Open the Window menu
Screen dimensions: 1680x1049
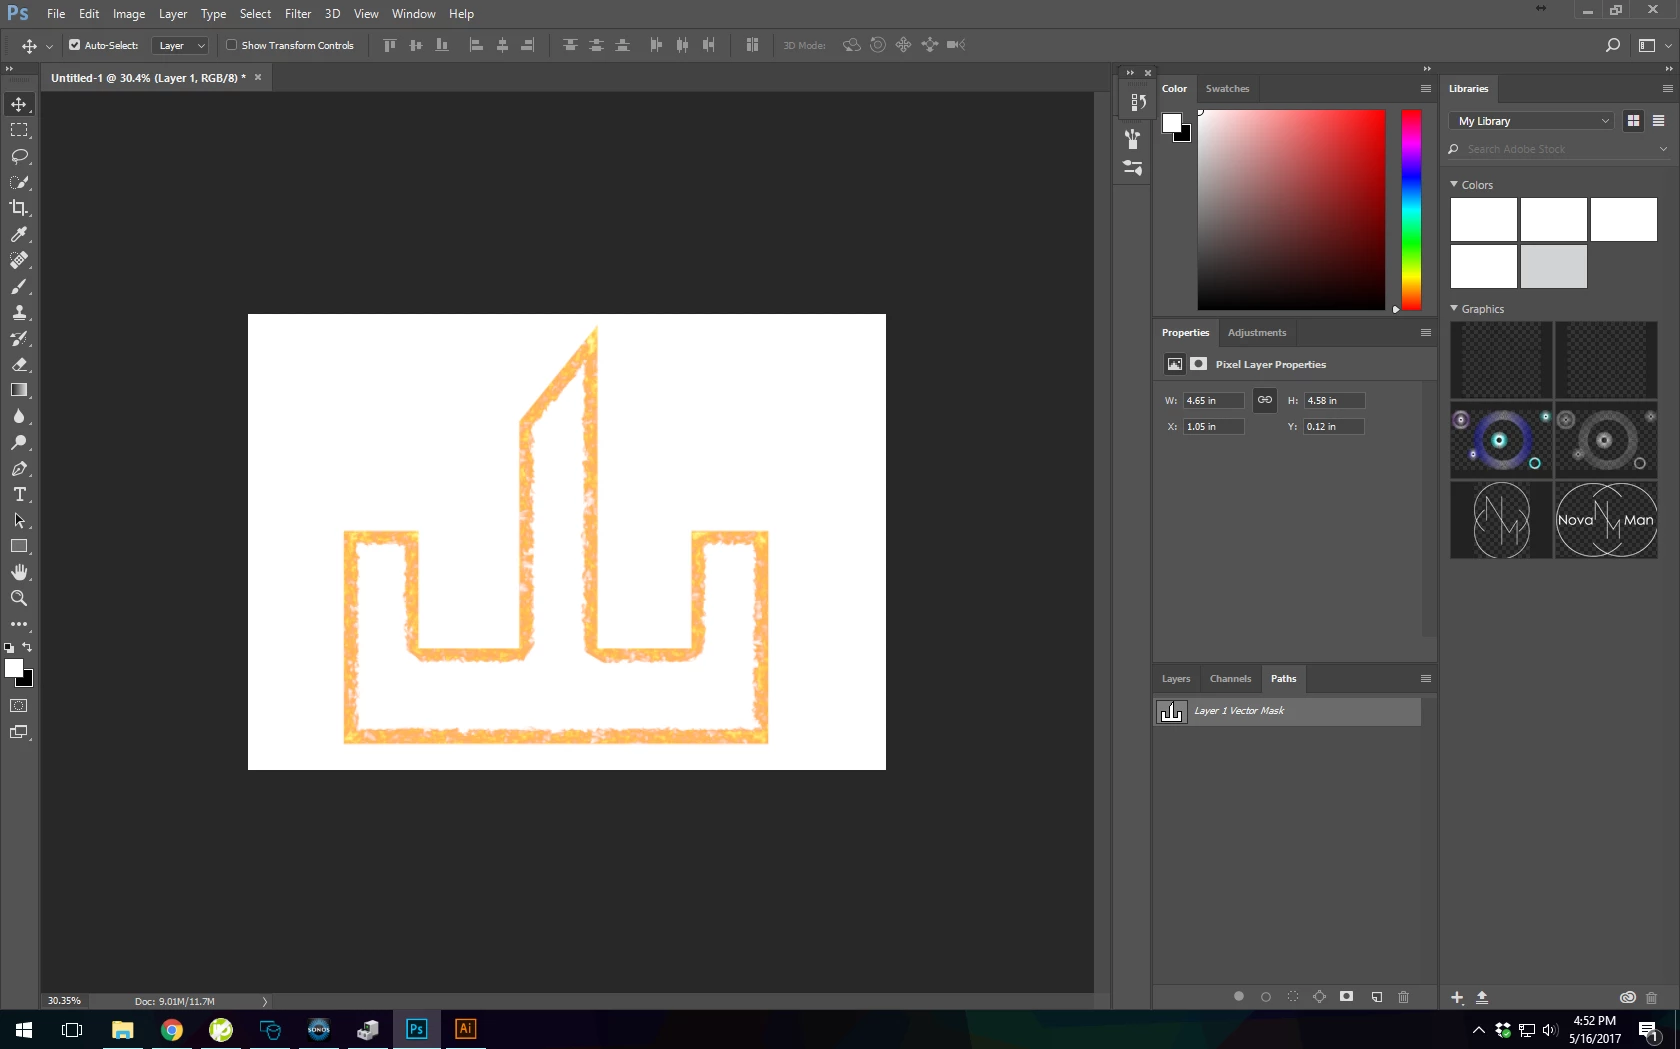click(414, 14)
